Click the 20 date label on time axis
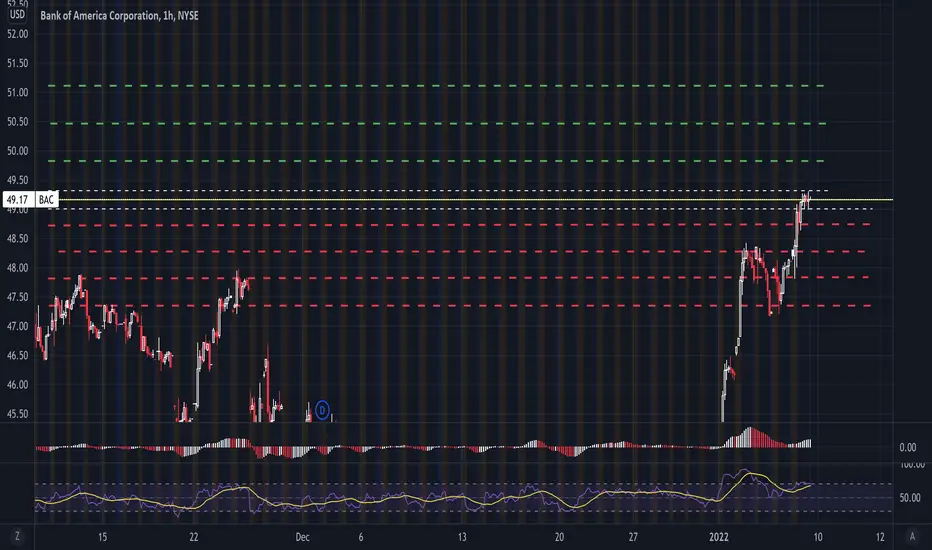Viewport: 932px width, 550px height. 559,537
